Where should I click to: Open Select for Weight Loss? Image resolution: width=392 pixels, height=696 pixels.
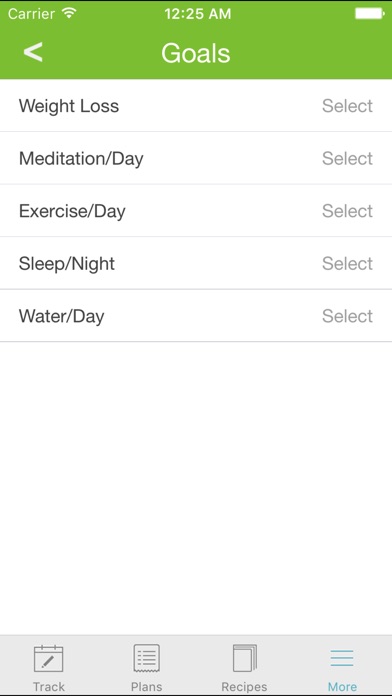coord(347,106)
